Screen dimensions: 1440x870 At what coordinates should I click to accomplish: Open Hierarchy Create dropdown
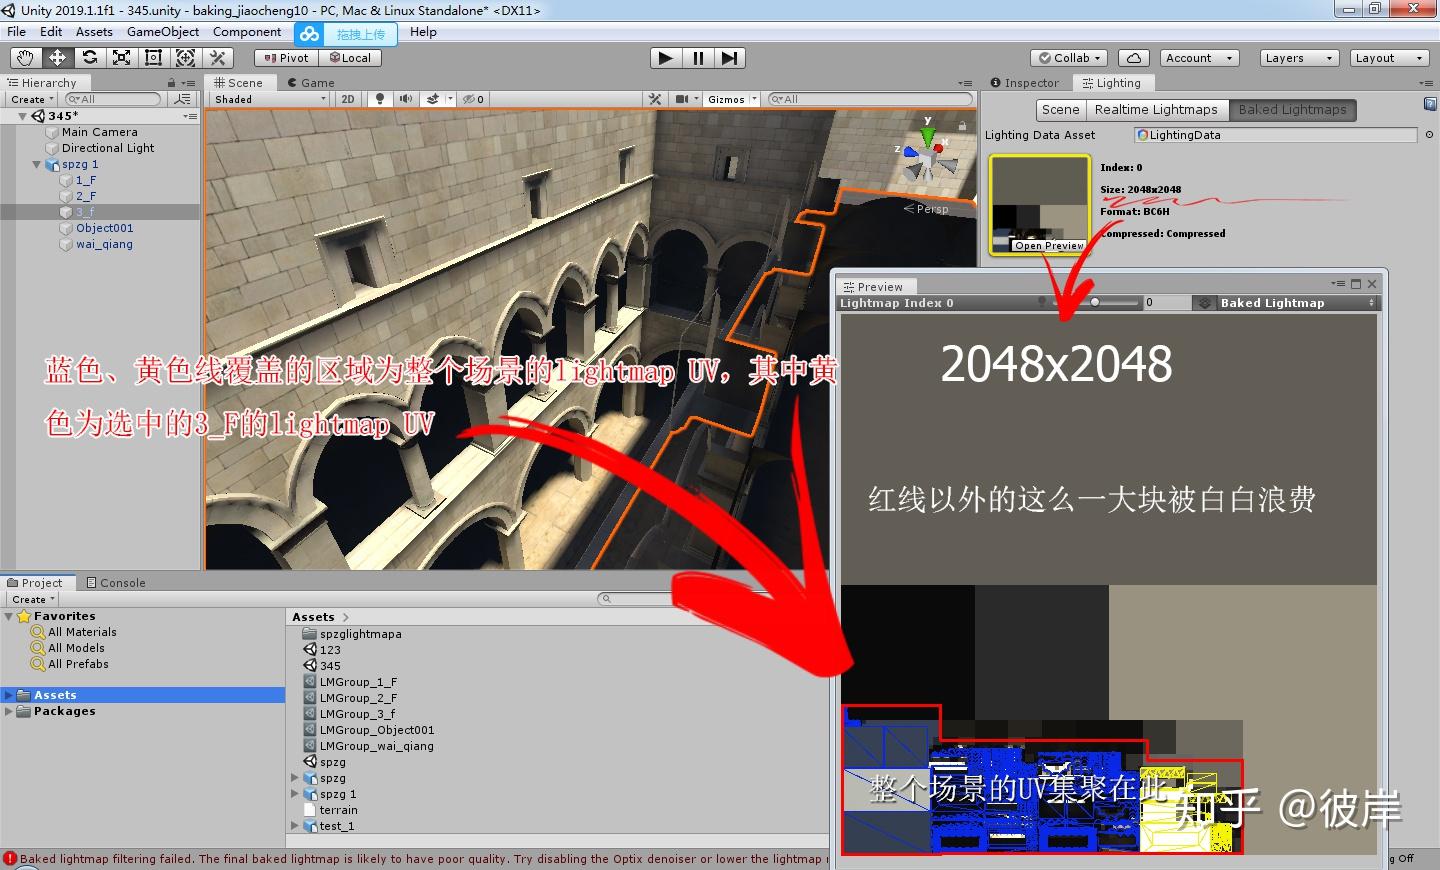tap(32, 99)
